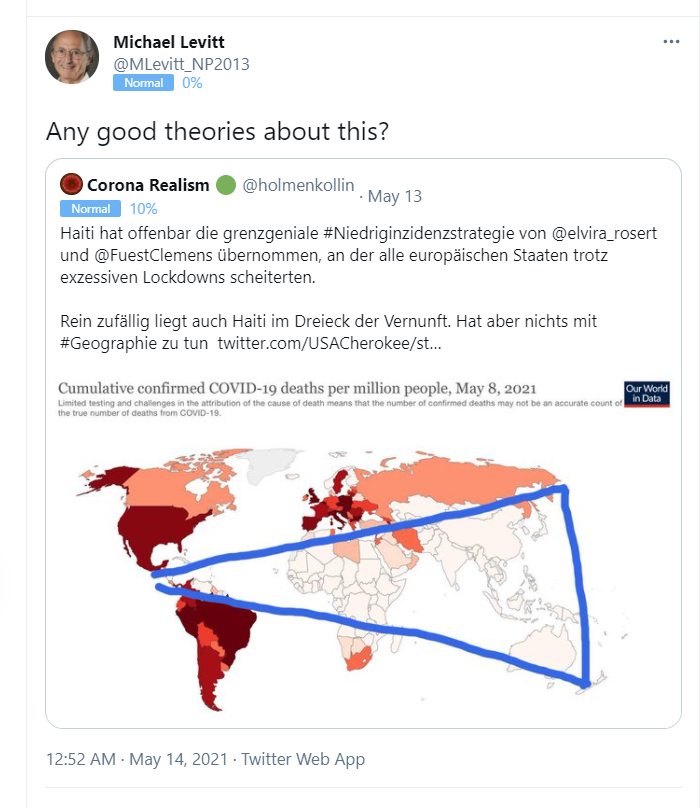Image resolution: width=700 pixels, height=808 pixels.
Task: Click Corona Realism's dark red avatar
Action: click(x=70, y=182)
